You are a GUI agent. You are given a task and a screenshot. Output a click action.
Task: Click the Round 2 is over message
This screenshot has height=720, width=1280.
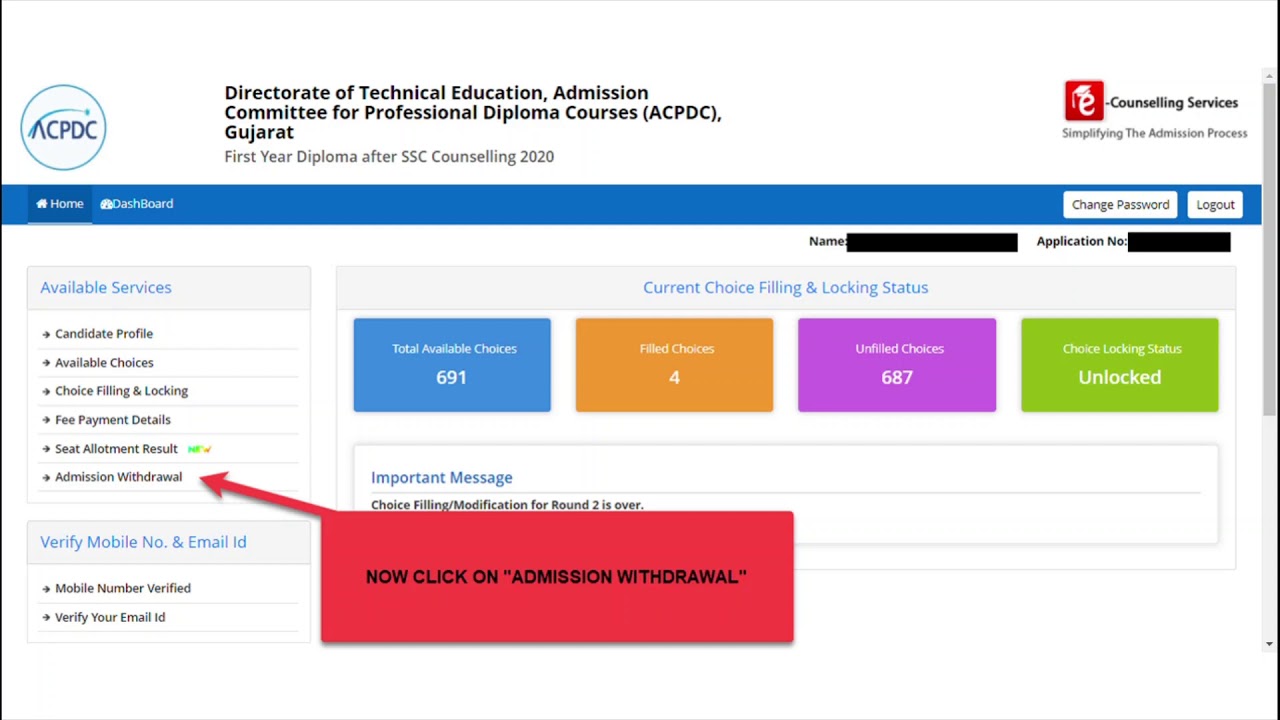tap(507, 505)
